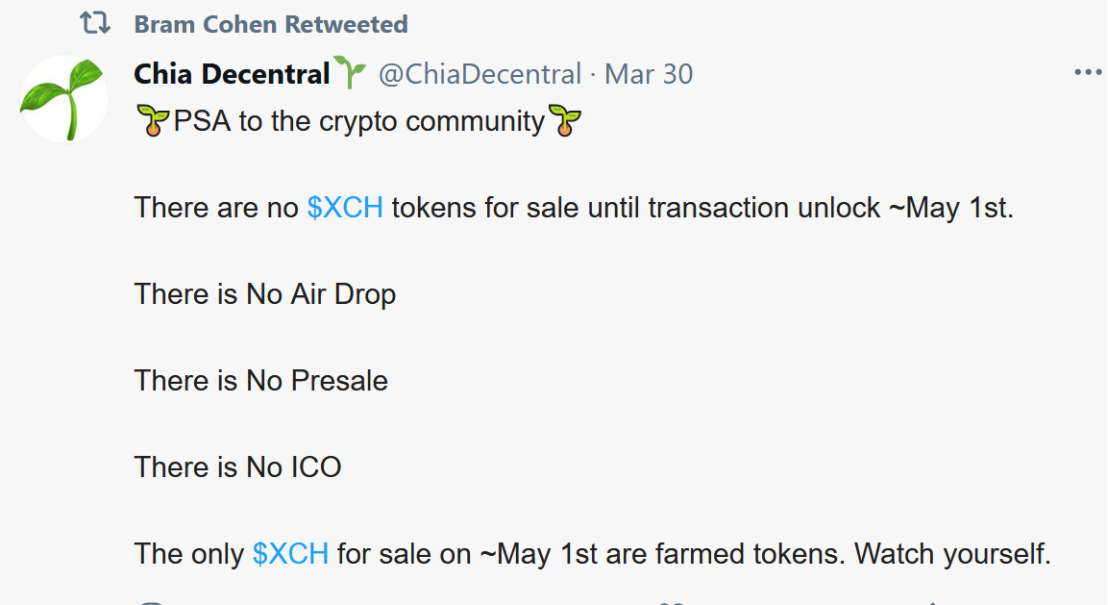This screenshot has height=605, width=1108.
Task: Click the retweet arrows icon at top
Action: pos(95,24)
